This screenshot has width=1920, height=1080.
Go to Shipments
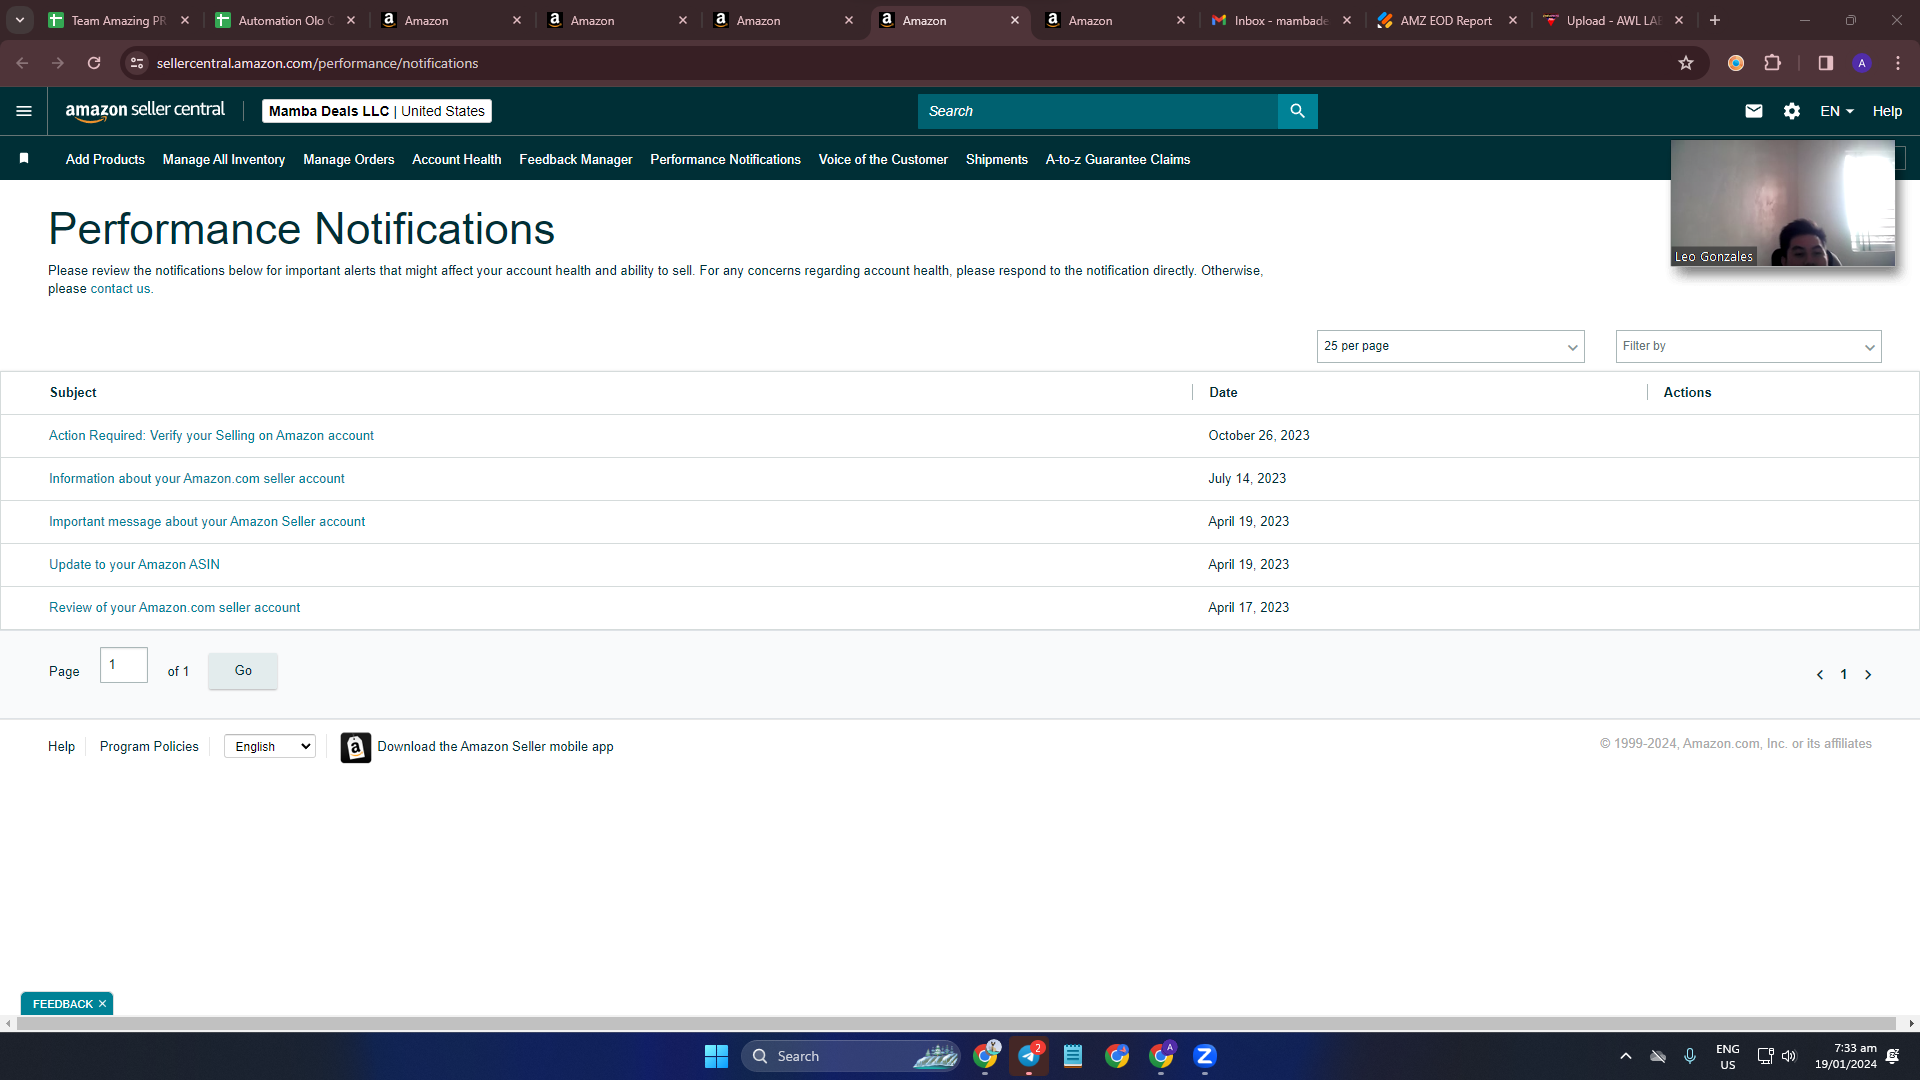point(997,159)
